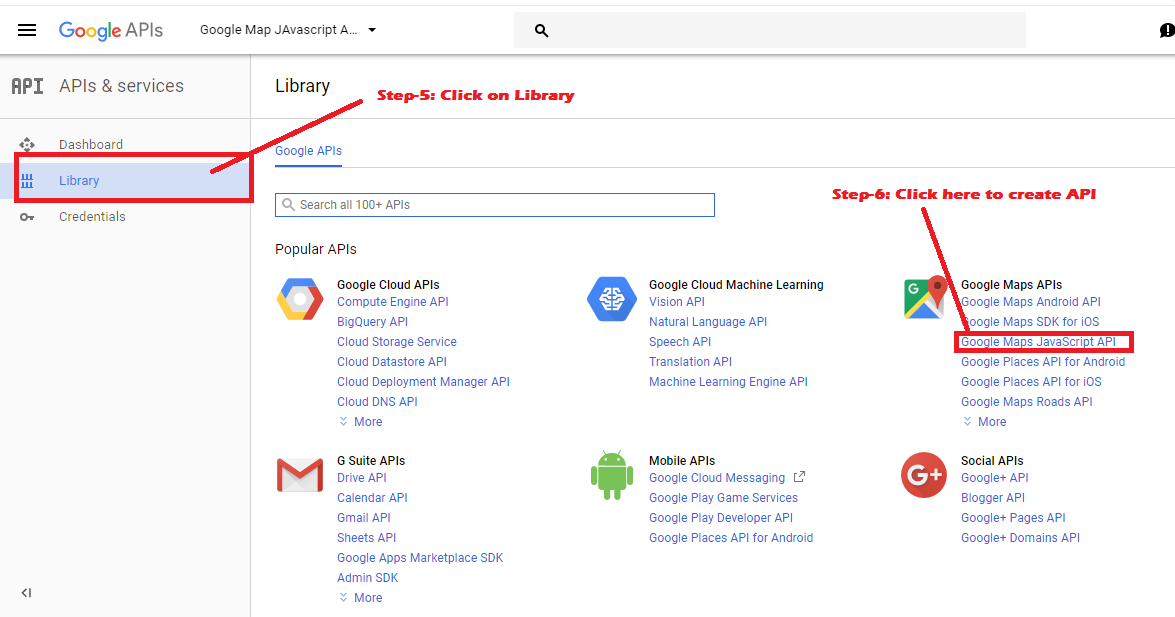Switch to the Google APIs tab
The image size is (1175, 617).
click(308, 151)
